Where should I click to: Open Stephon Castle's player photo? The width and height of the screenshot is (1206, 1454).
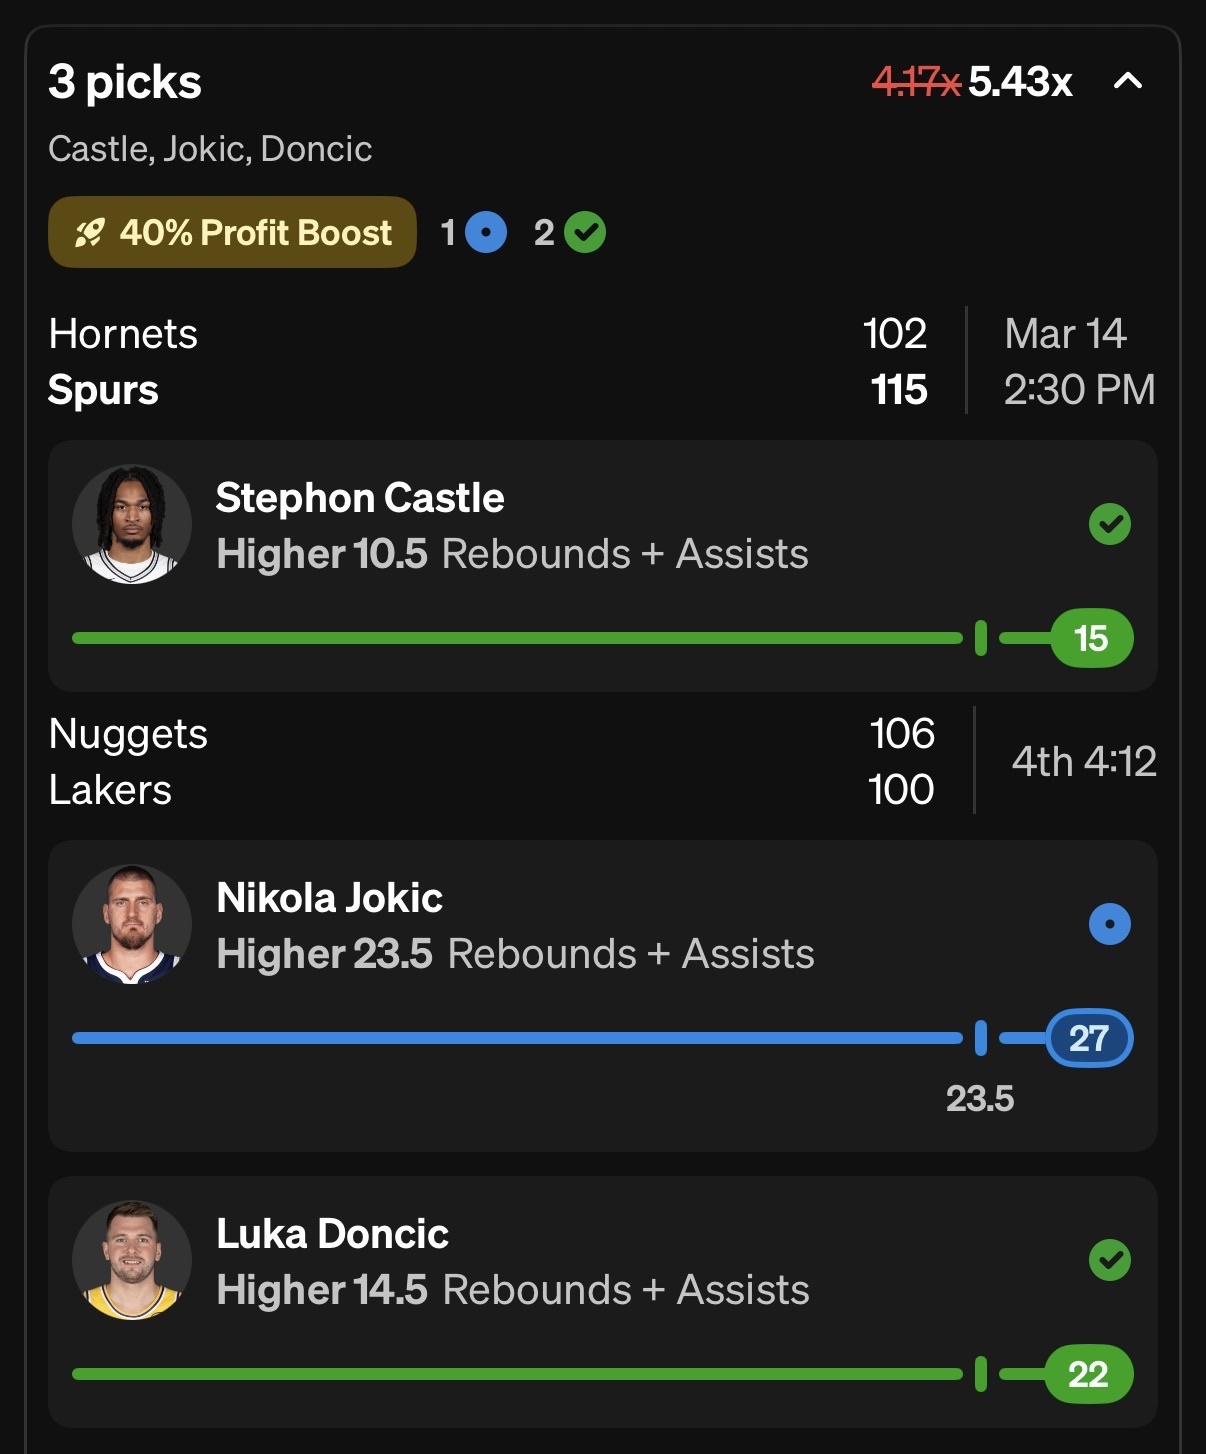point(132,524)
